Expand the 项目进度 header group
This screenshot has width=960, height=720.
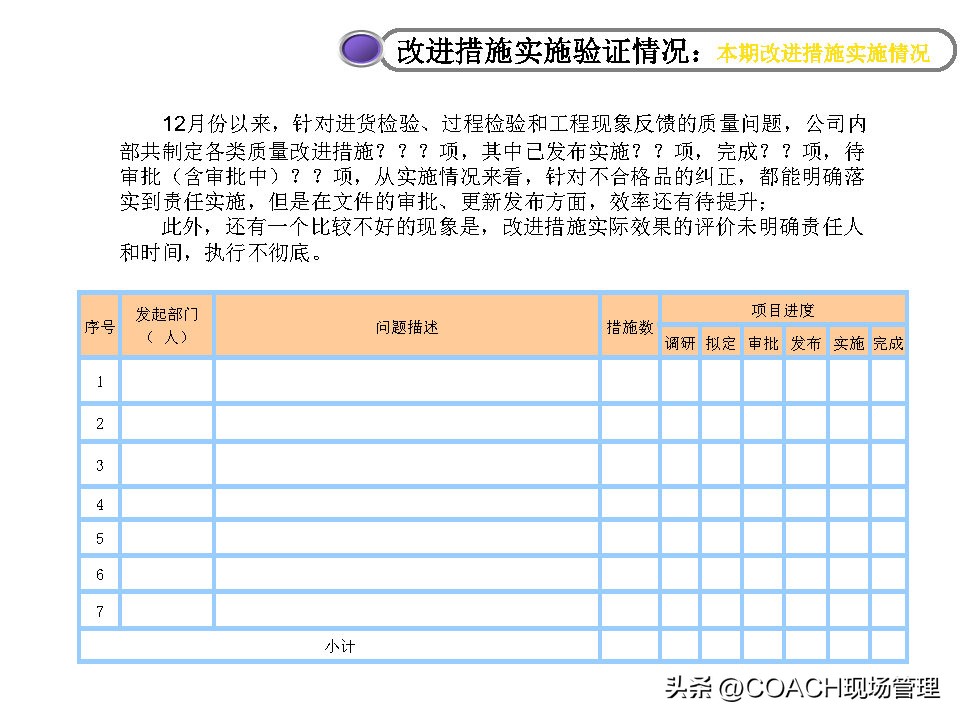click(x=783, y=309)
